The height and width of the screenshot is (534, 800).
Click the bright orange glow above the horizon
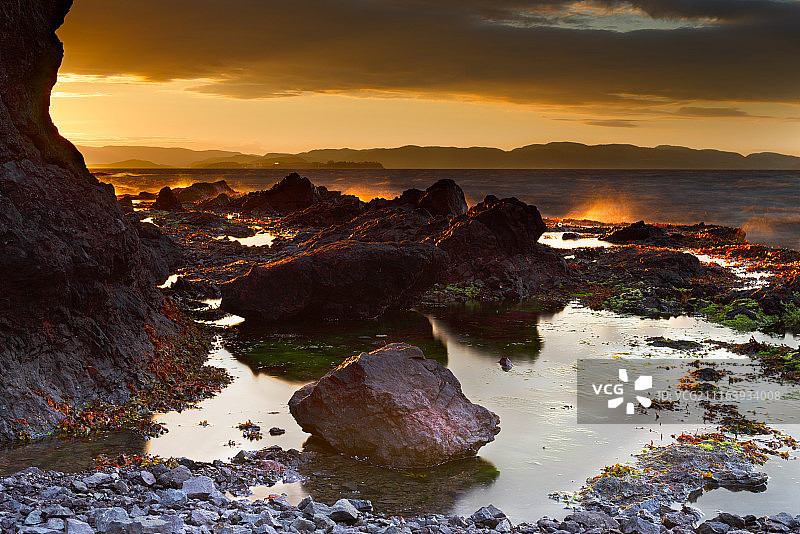300,120
